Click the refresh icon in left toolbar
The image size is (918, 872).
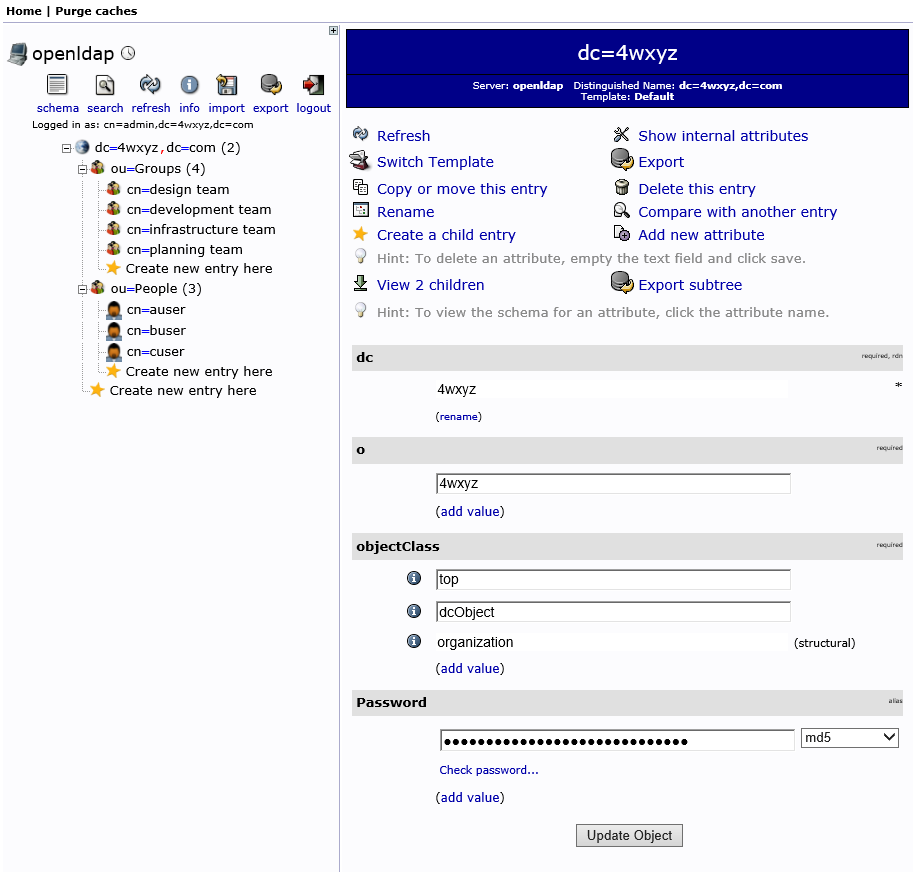point(150,85)
